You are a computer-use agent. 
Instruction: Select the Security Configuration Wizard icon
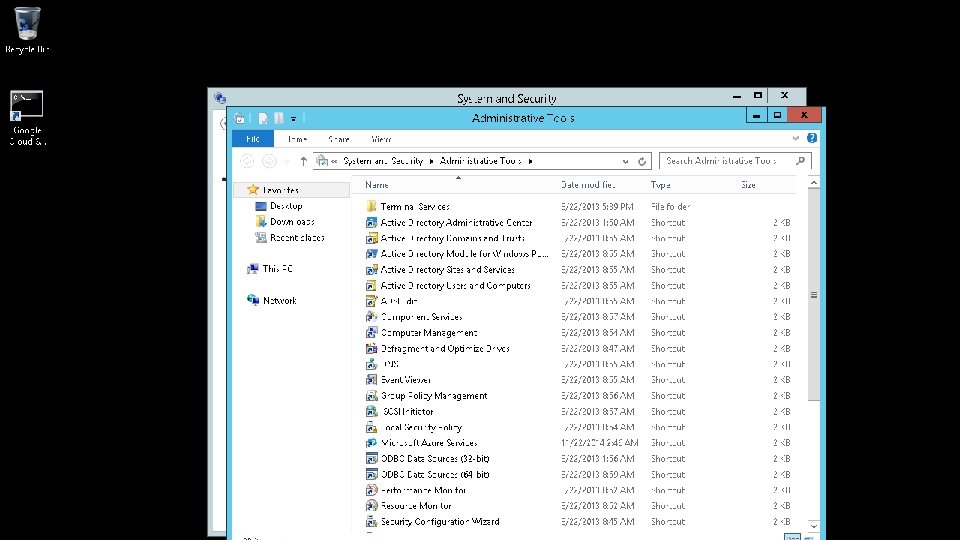[371, 522]
